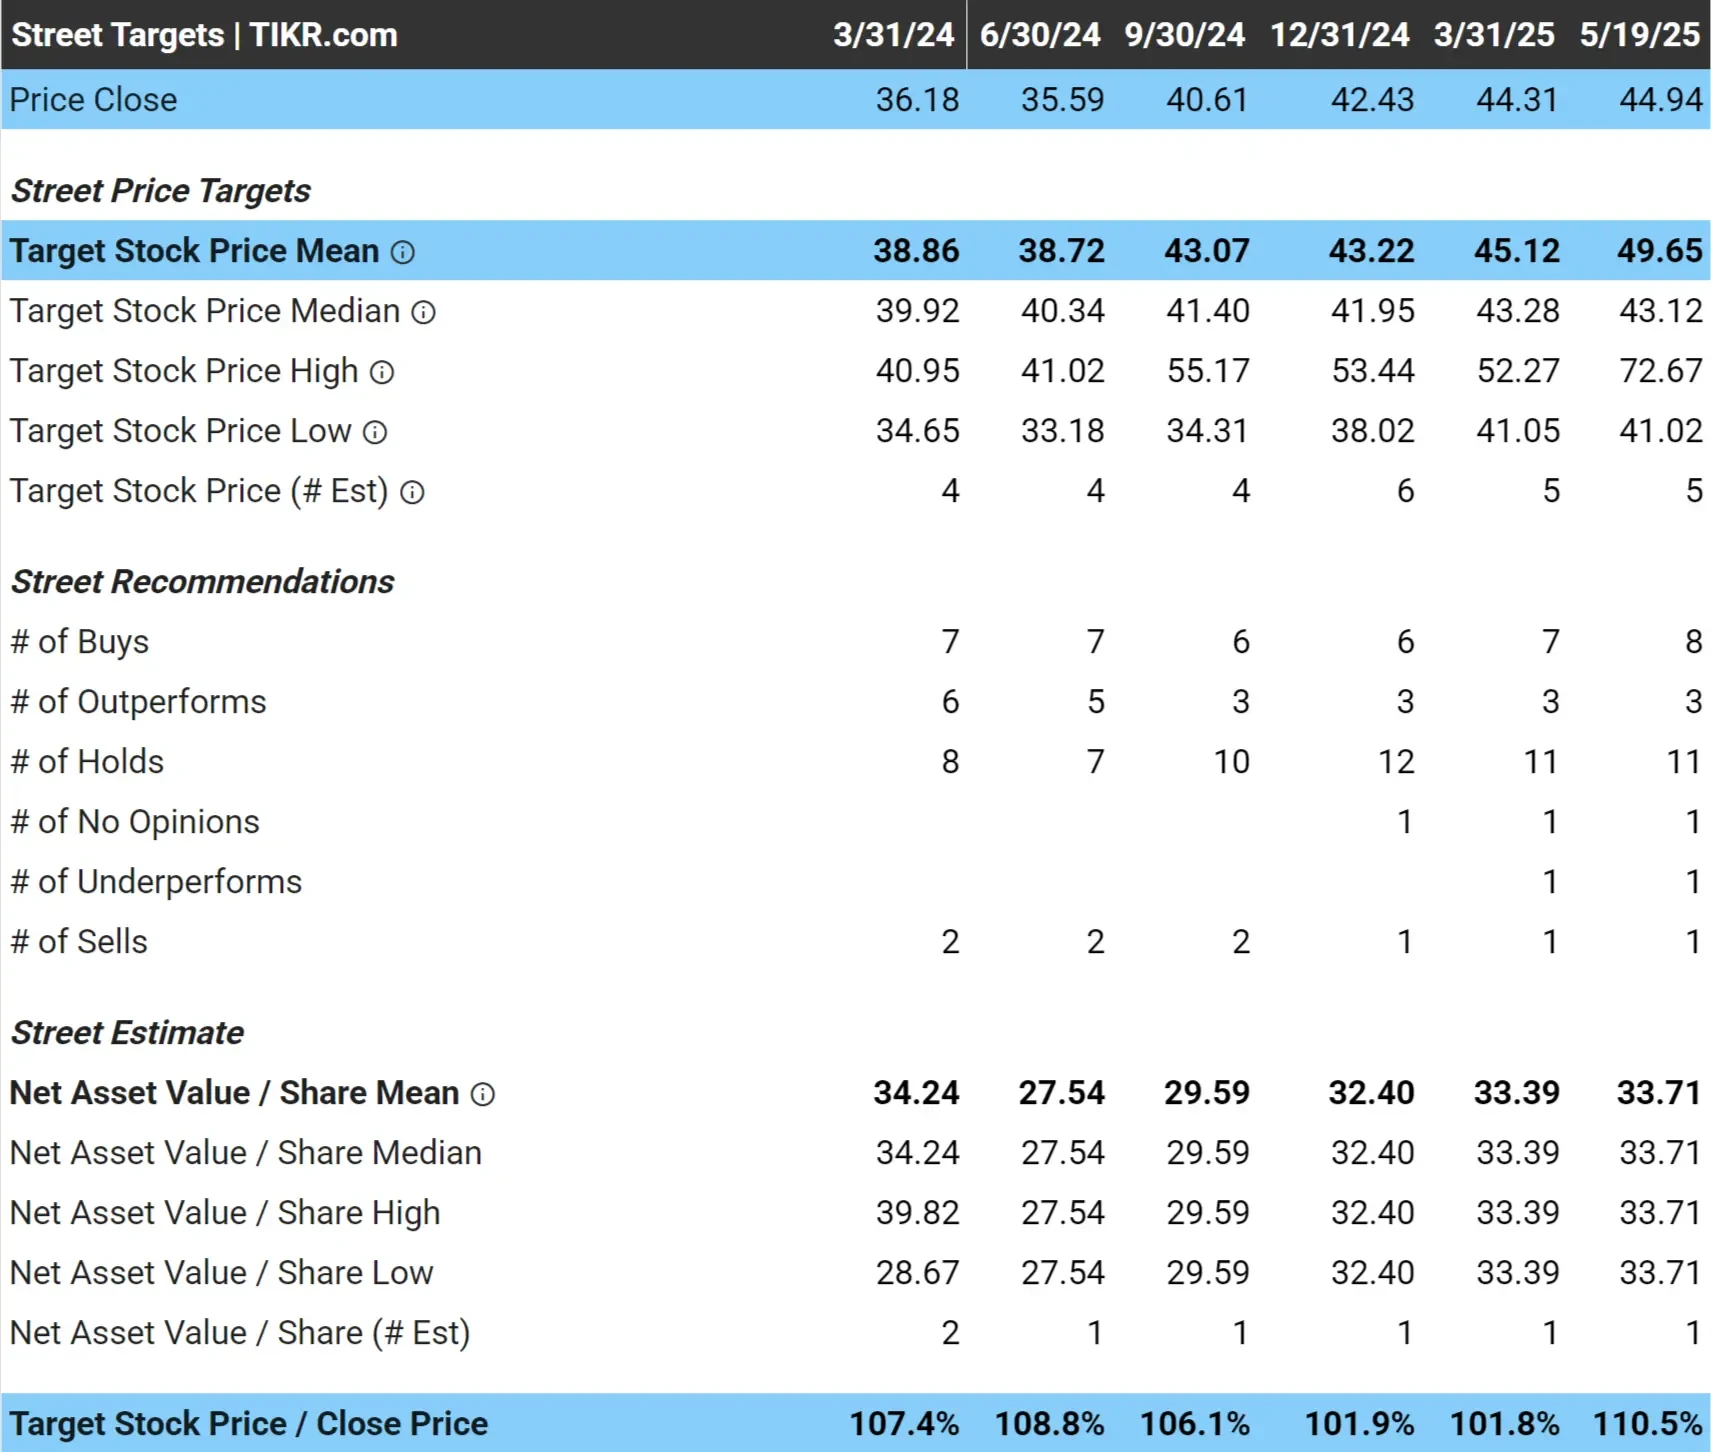Select the 9/30/24 column header
This screenshot has height=1452, width=1711.
pos(1185,35)
